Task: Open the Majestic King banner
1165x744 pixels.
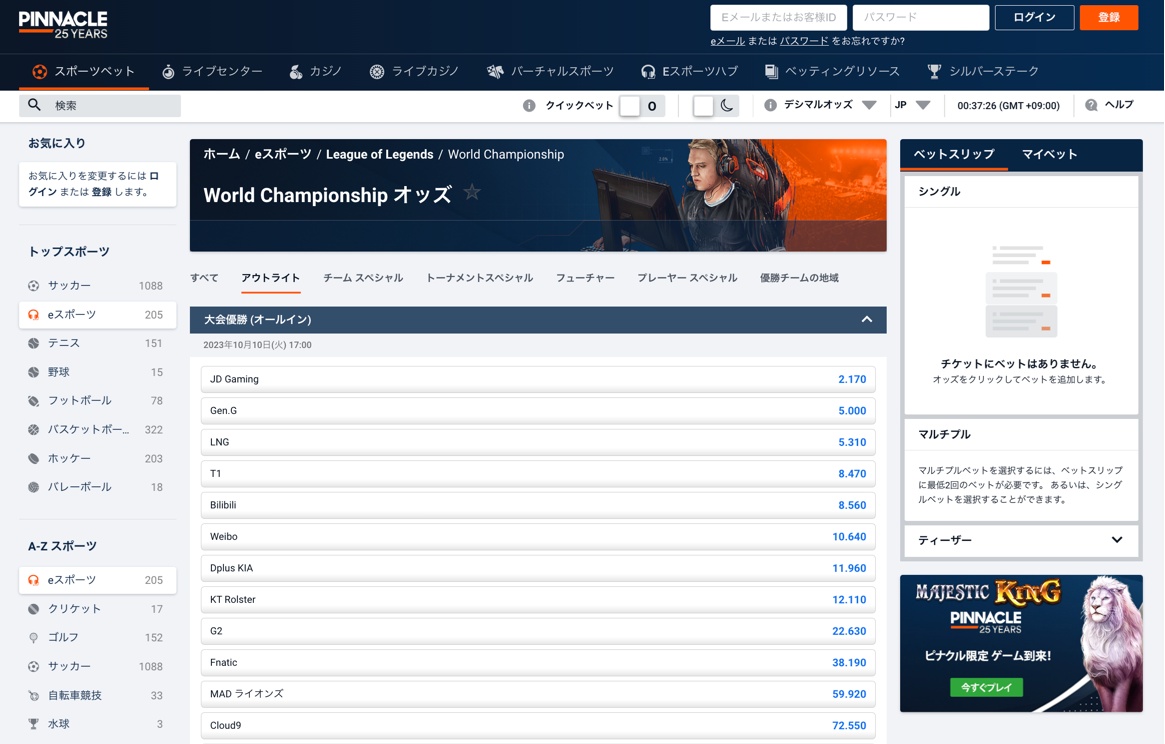Action: (x=1021, y=644)
